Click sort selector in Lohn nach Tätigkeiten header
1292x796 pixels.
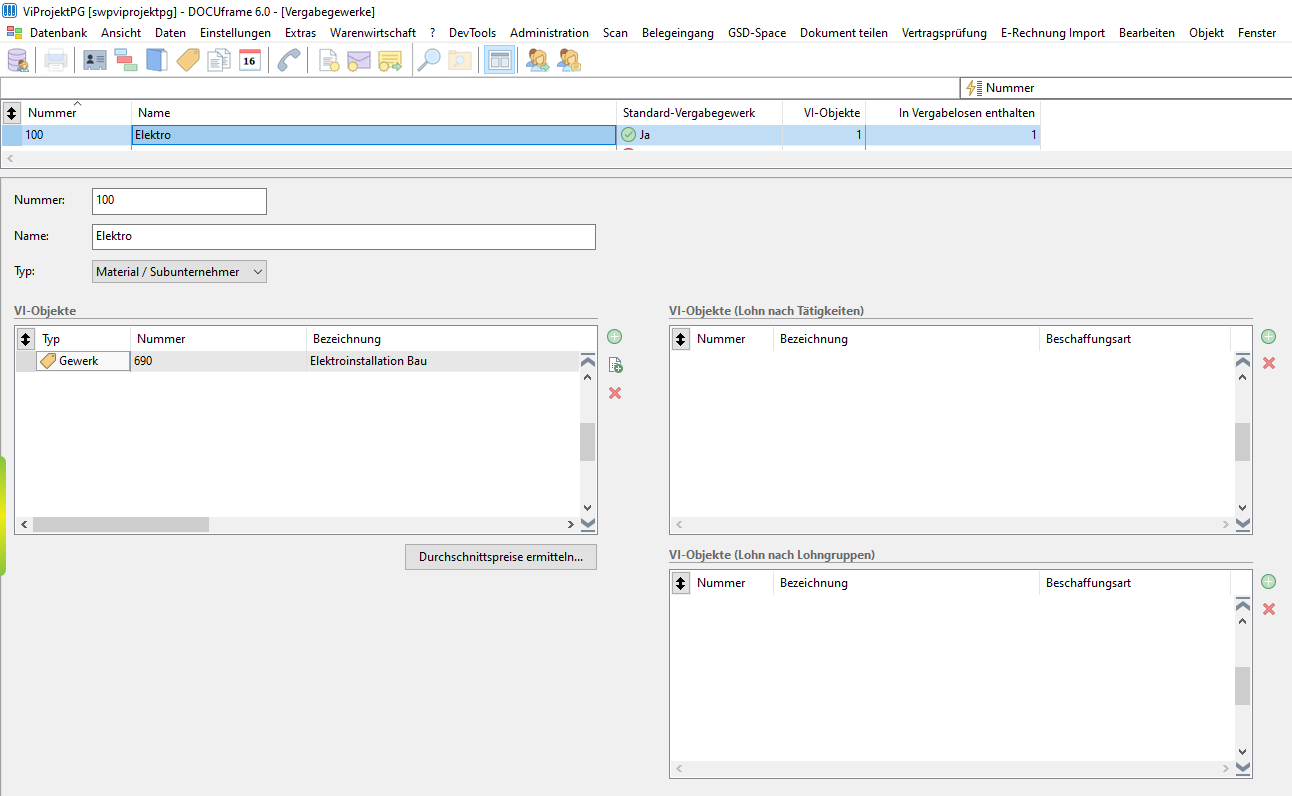[681, 339]
